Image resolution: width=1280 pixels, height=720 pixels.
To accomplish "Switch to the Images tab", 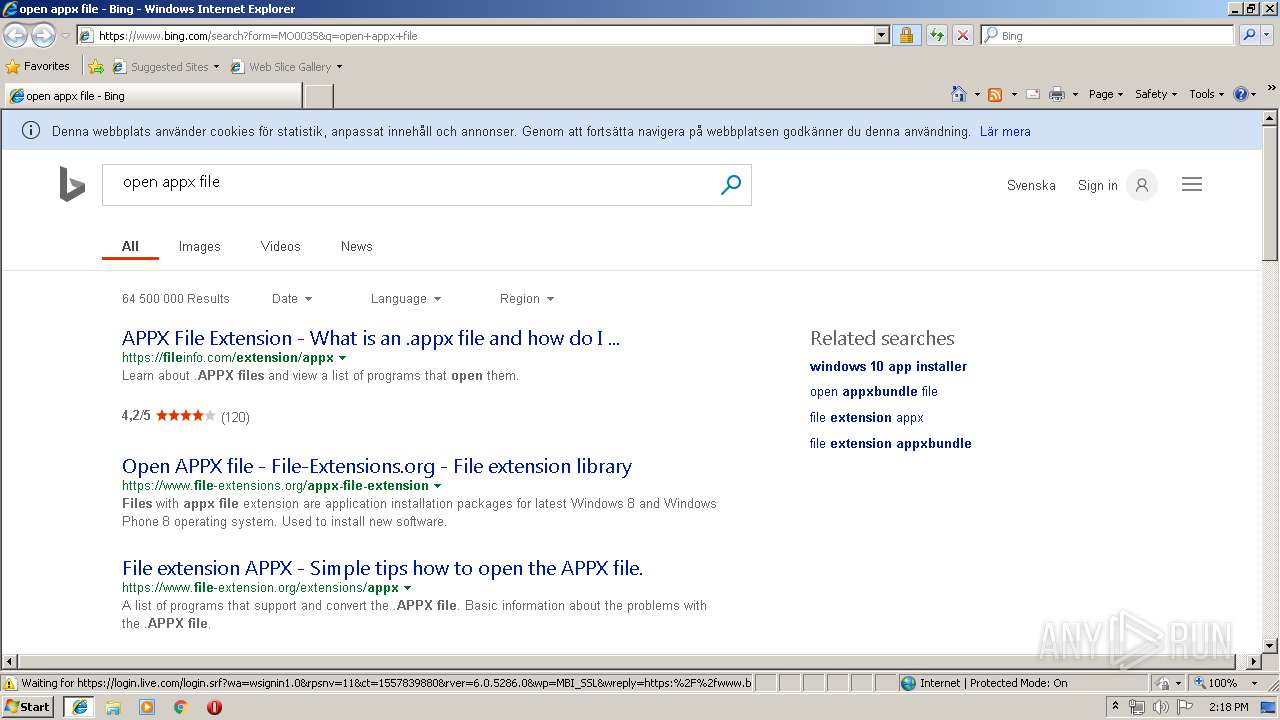I will pyautogui.click(x=199, y=246).
